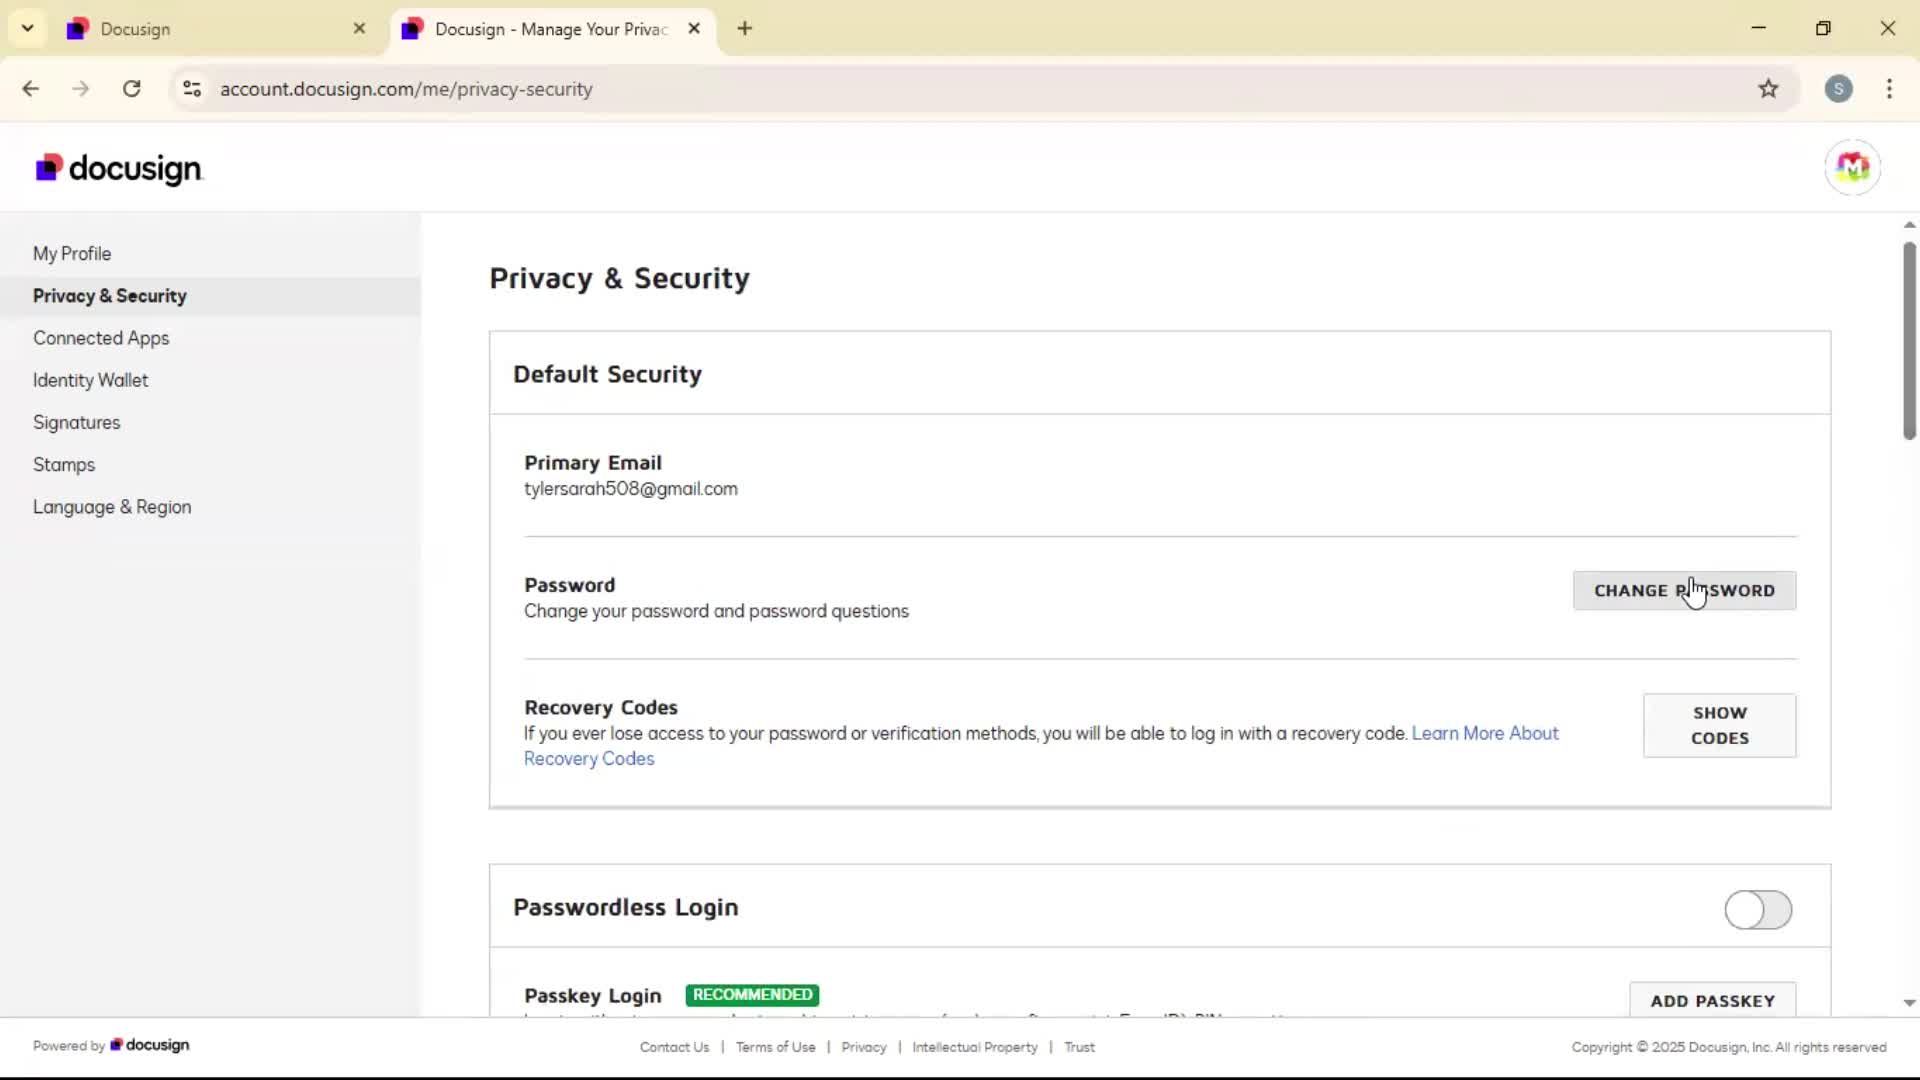
Task: Switch to the first Docusign tab
Action: pyautogui.click(x=215, y=29)
